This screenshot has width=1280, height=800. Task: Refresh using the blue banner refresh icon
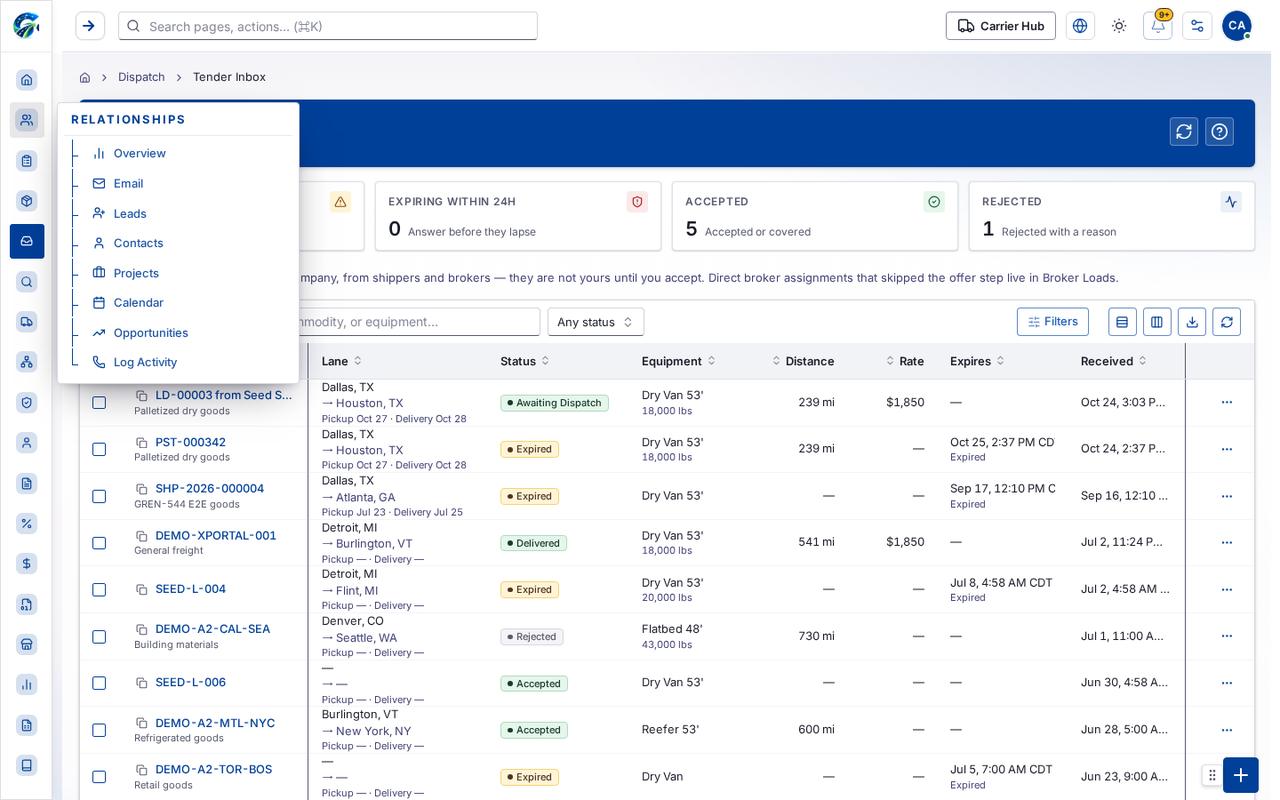click(1184, 132)
